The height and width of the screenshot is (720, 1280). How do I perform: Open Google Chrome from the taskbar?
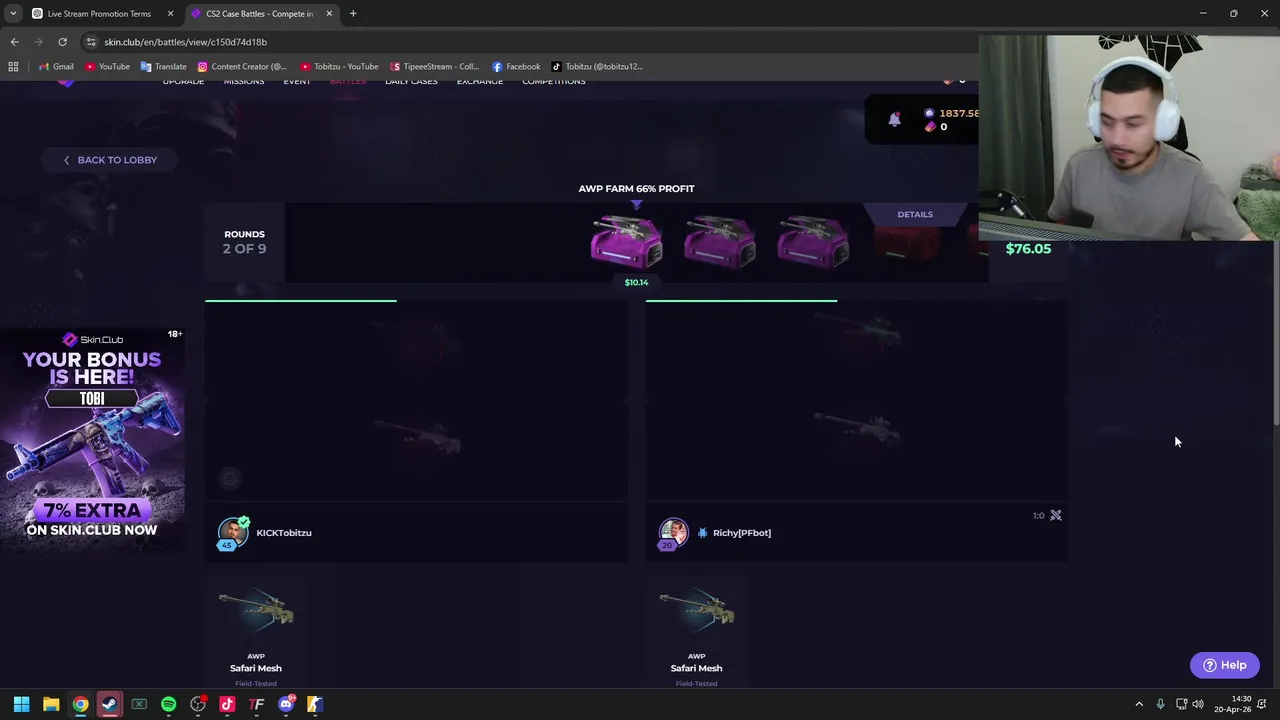pyautogui.click(x=80, y=704)
